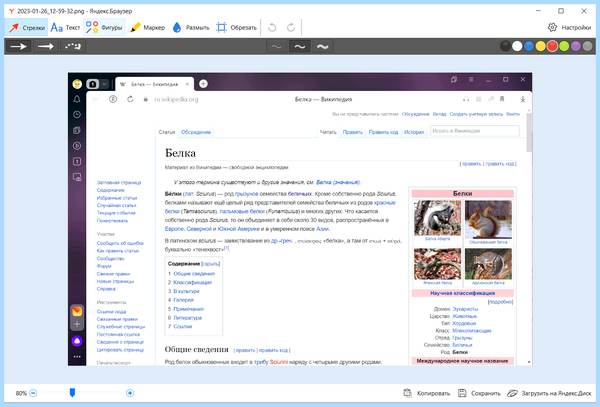Choose the simple straight arrow style

[x=18, y=46]
